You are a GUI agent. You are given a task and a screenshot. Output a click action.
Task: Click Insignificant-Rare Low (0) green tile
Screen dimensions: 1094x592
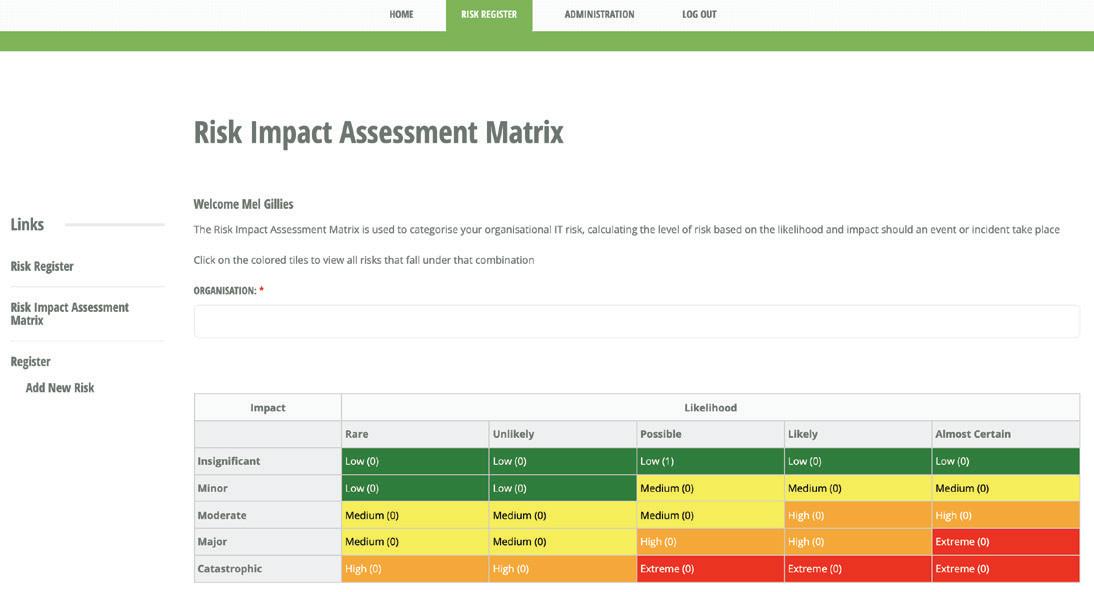(414, 462)
